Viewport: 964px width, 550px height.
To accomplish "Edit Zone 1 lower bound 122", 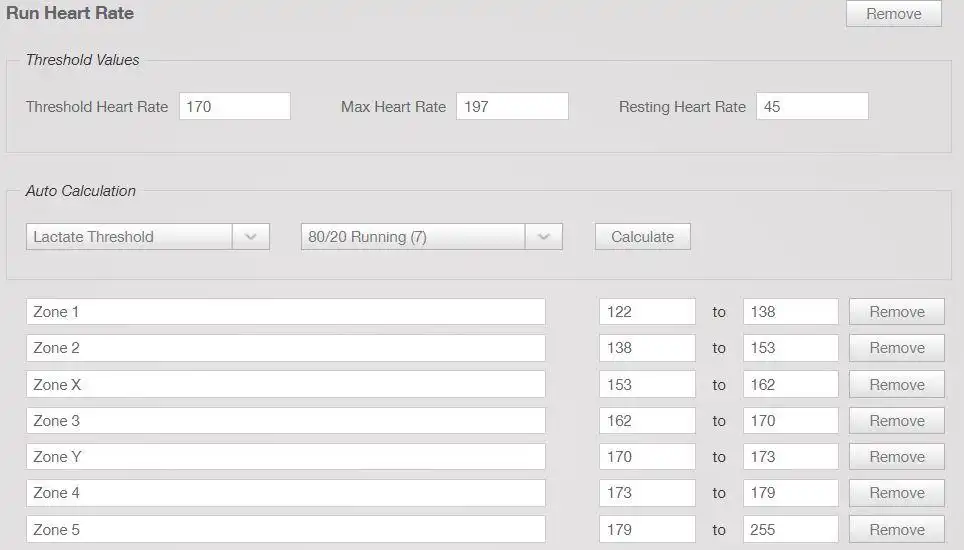I will [647, 312].
